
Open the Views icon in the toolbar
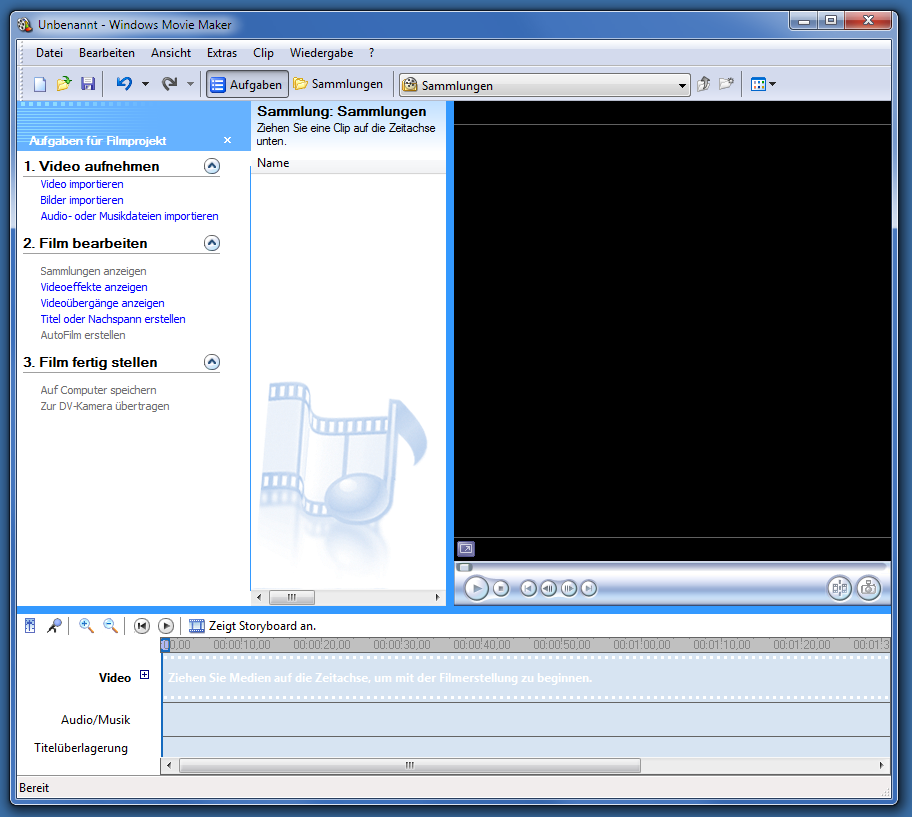758,84
